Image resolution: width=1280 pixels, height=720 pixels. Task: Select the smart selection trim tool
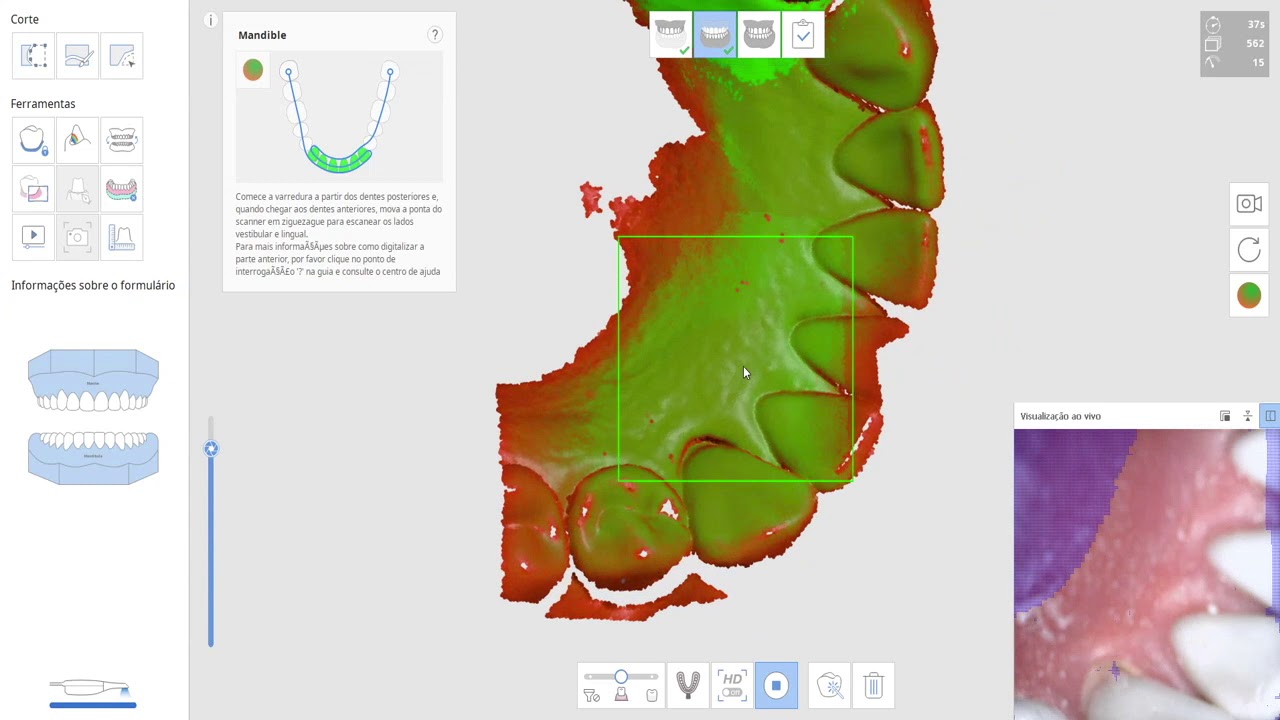pos(122,56)
